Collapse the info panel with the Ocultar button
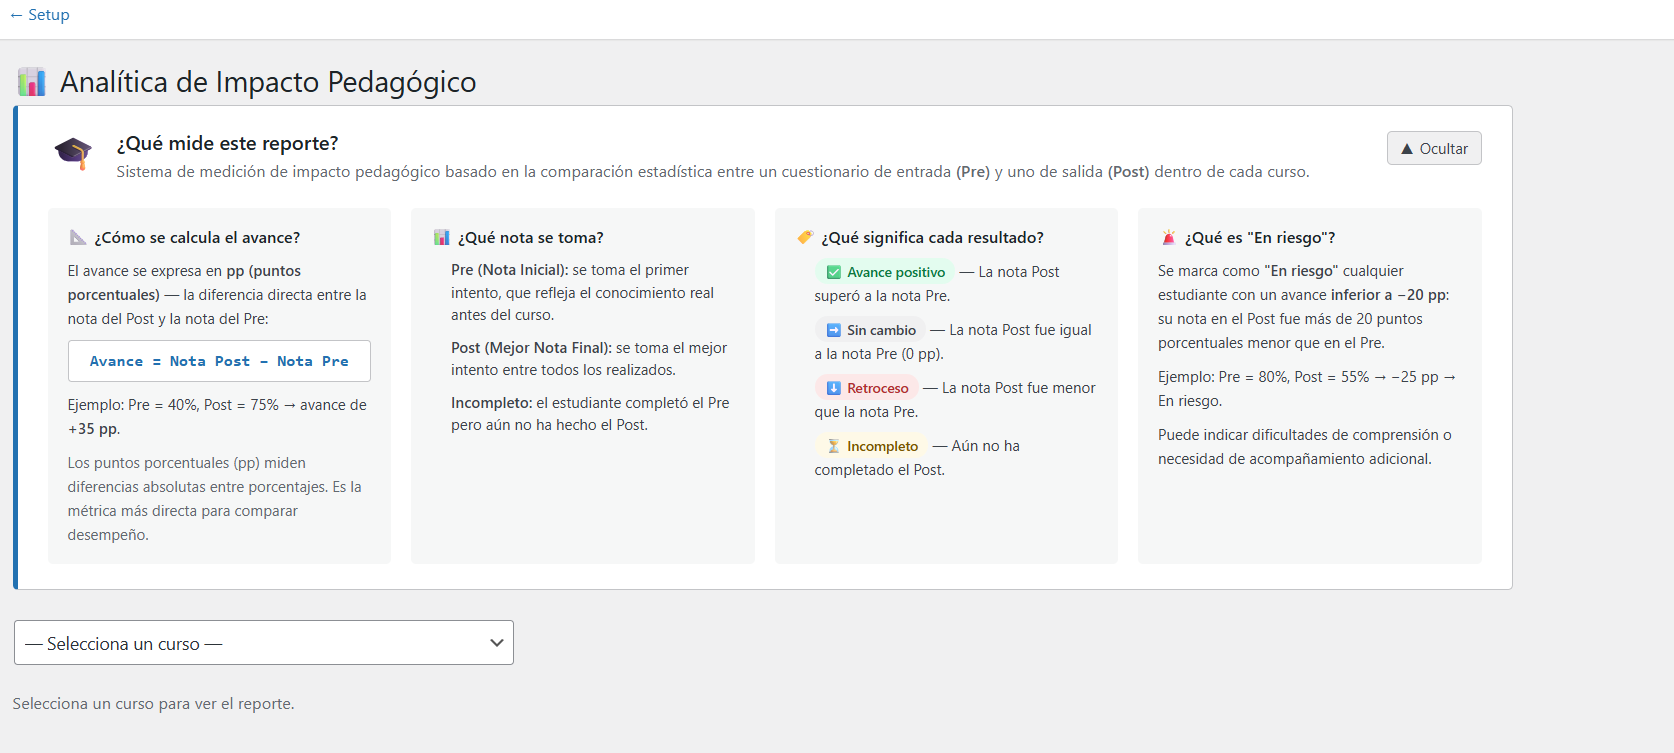This screenshot has width=1674, height=753. (1433, 148)
